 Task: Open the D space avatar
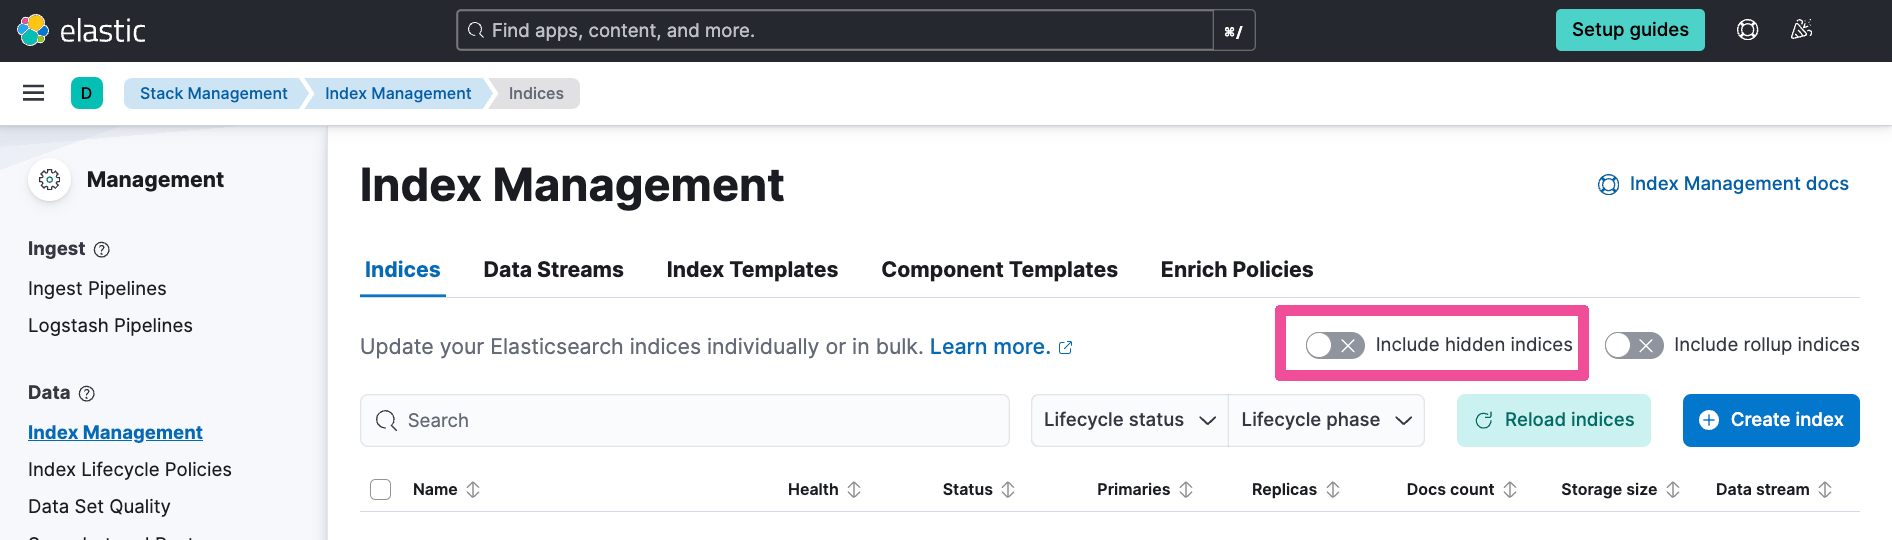[87, 93]
